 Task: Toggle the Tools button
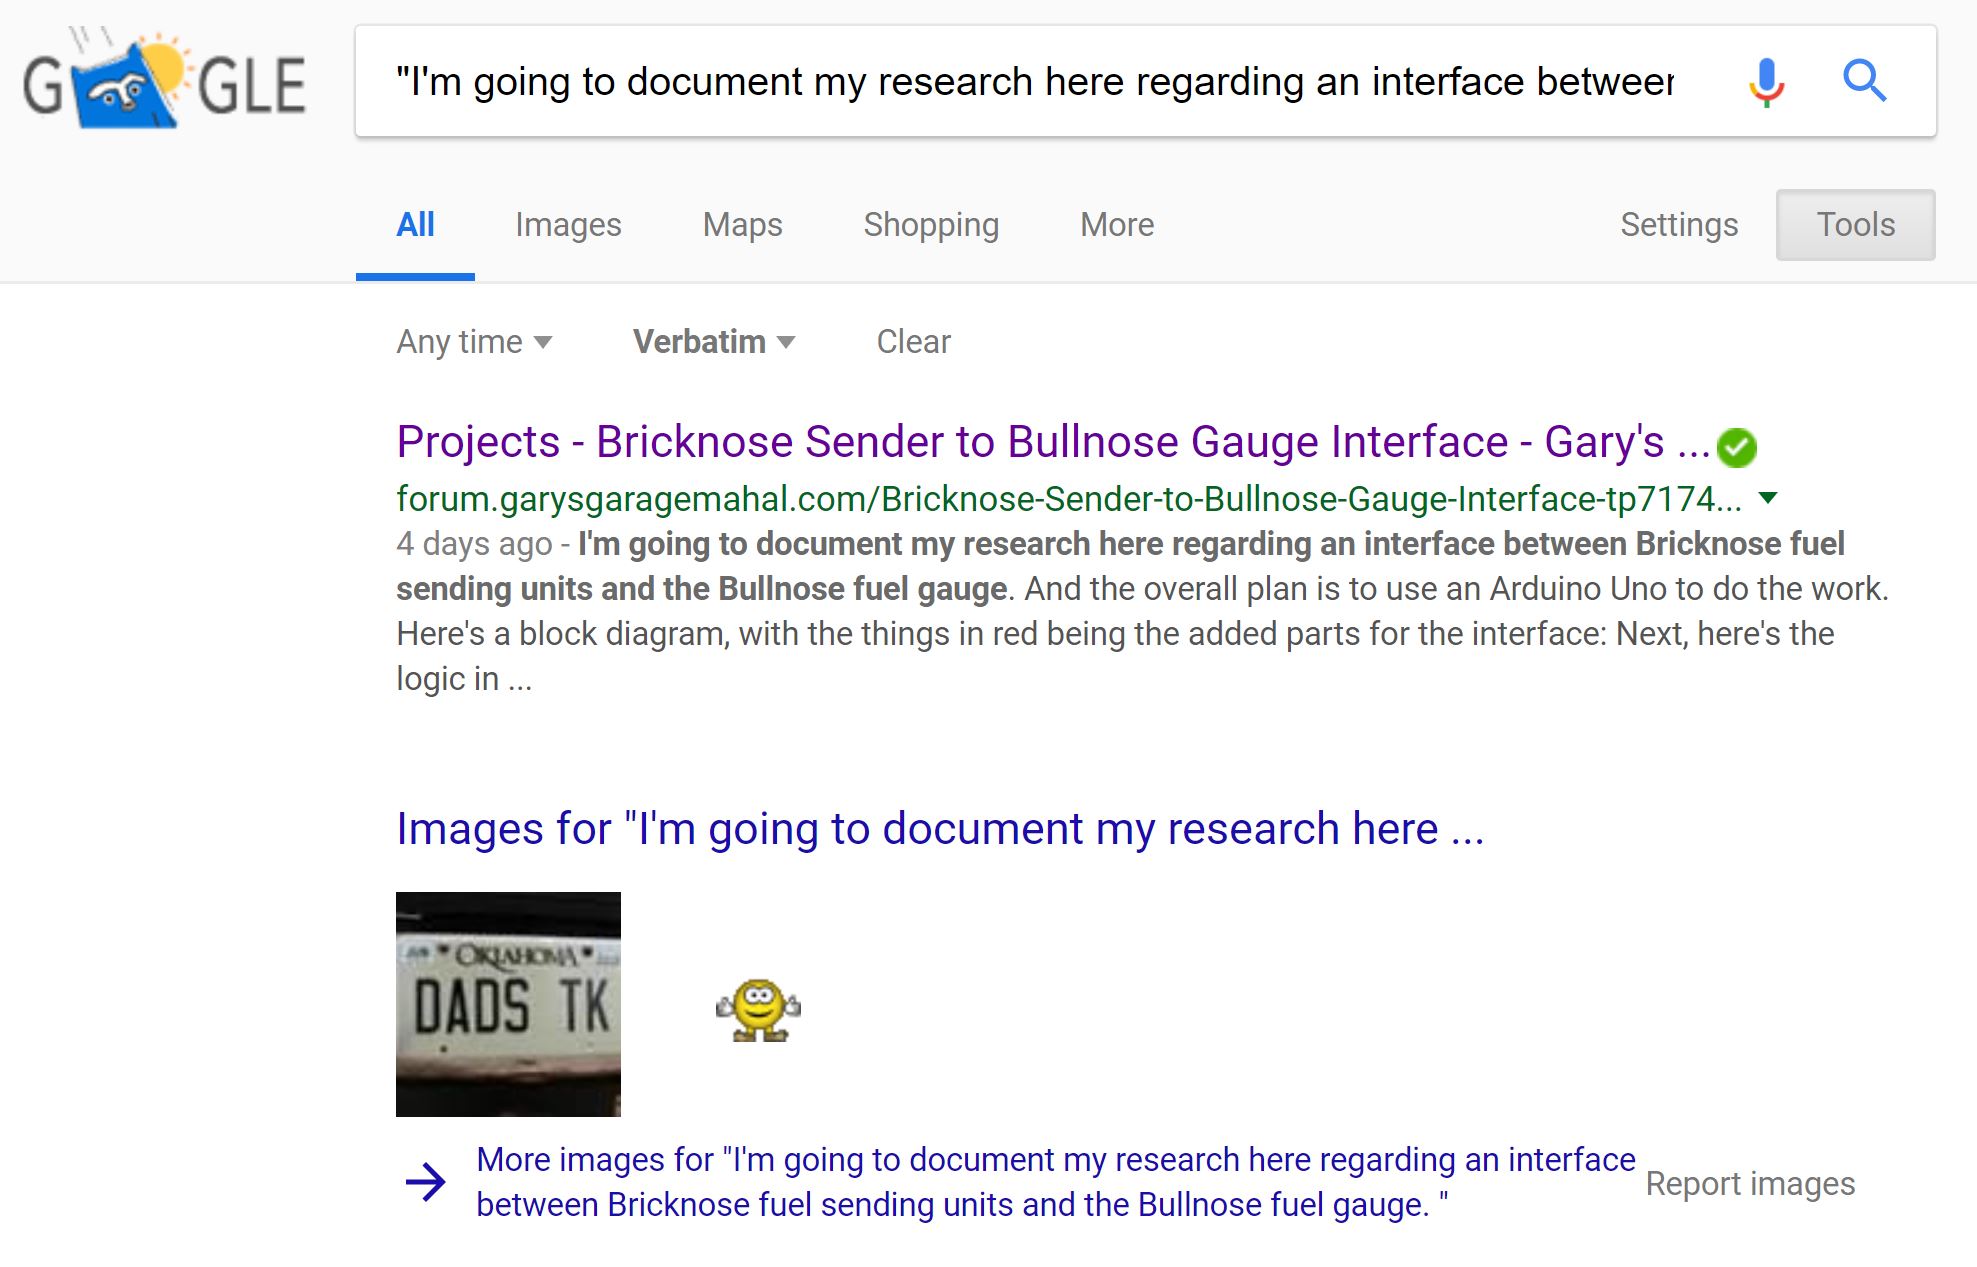(x=1855, y=225)
